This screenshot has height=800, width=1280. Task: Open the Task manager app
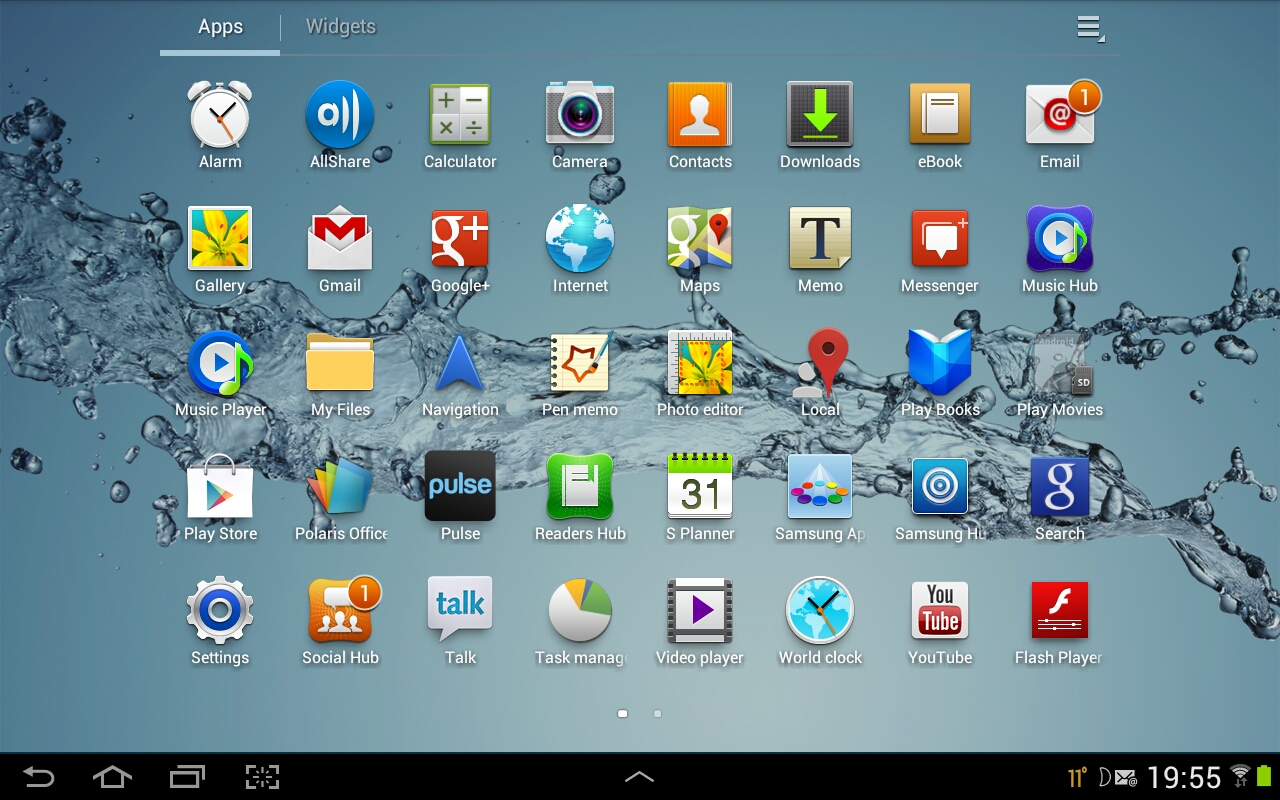pyautogui.click(x=580, y=613)
